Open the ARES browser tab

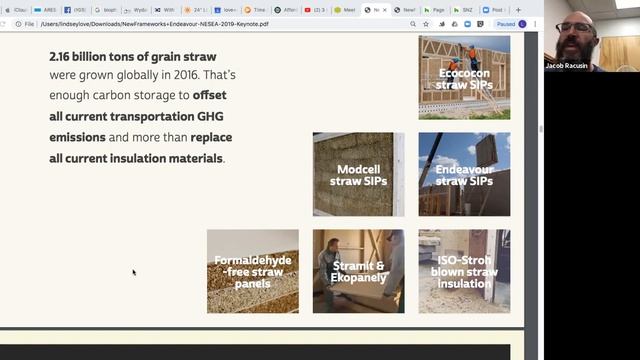pyautogui.click(x=45, y=10)
